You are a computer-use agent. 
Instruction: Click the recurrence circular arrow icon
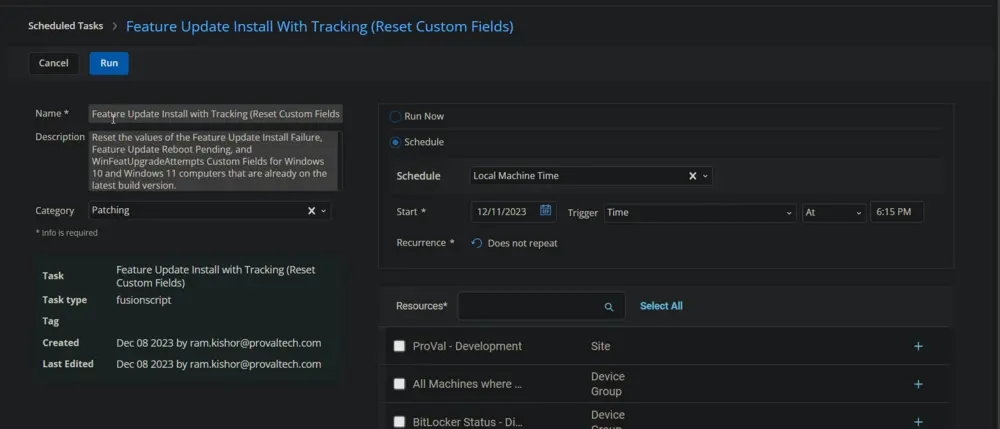click(476, 243)
